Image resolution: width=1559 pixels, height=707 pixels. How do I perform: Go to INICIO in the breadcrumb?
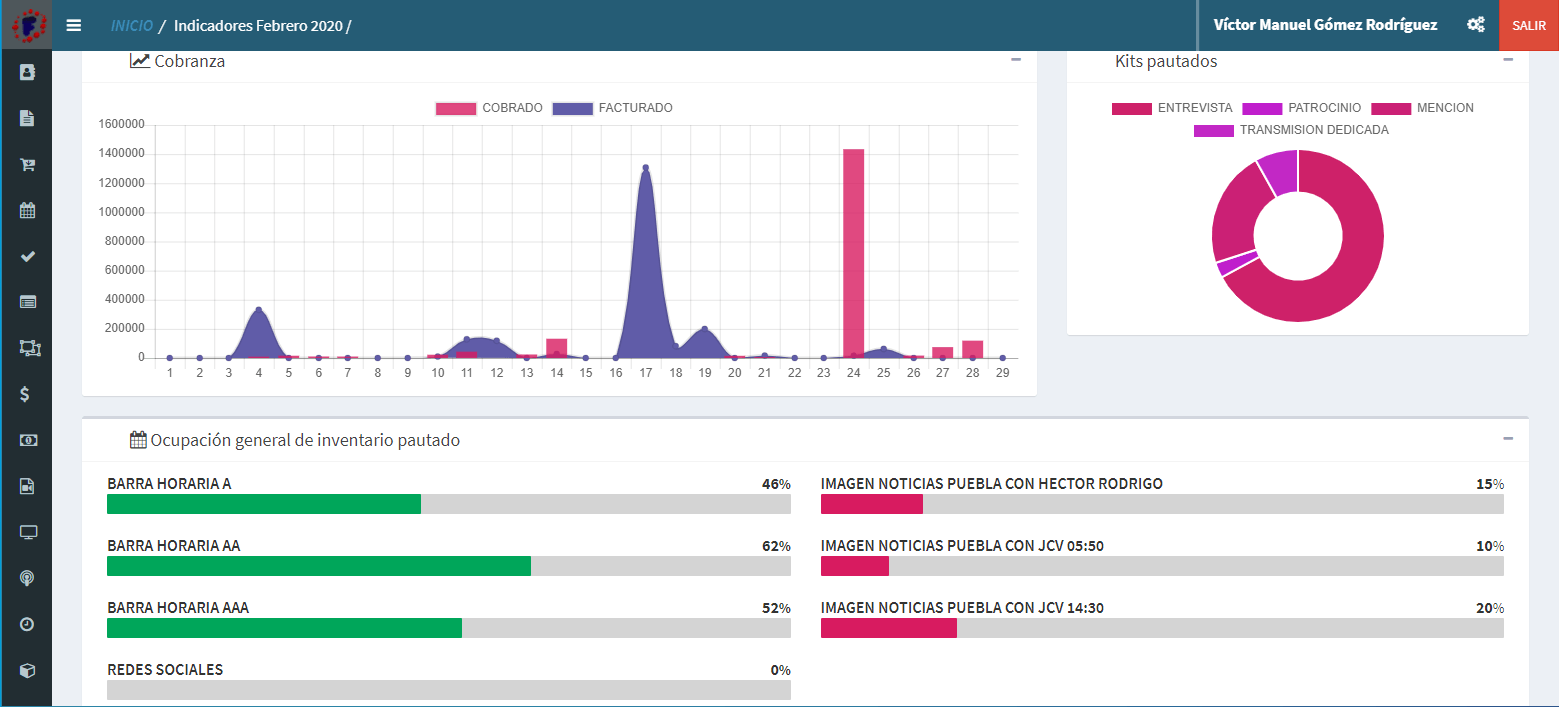point(132,25)
